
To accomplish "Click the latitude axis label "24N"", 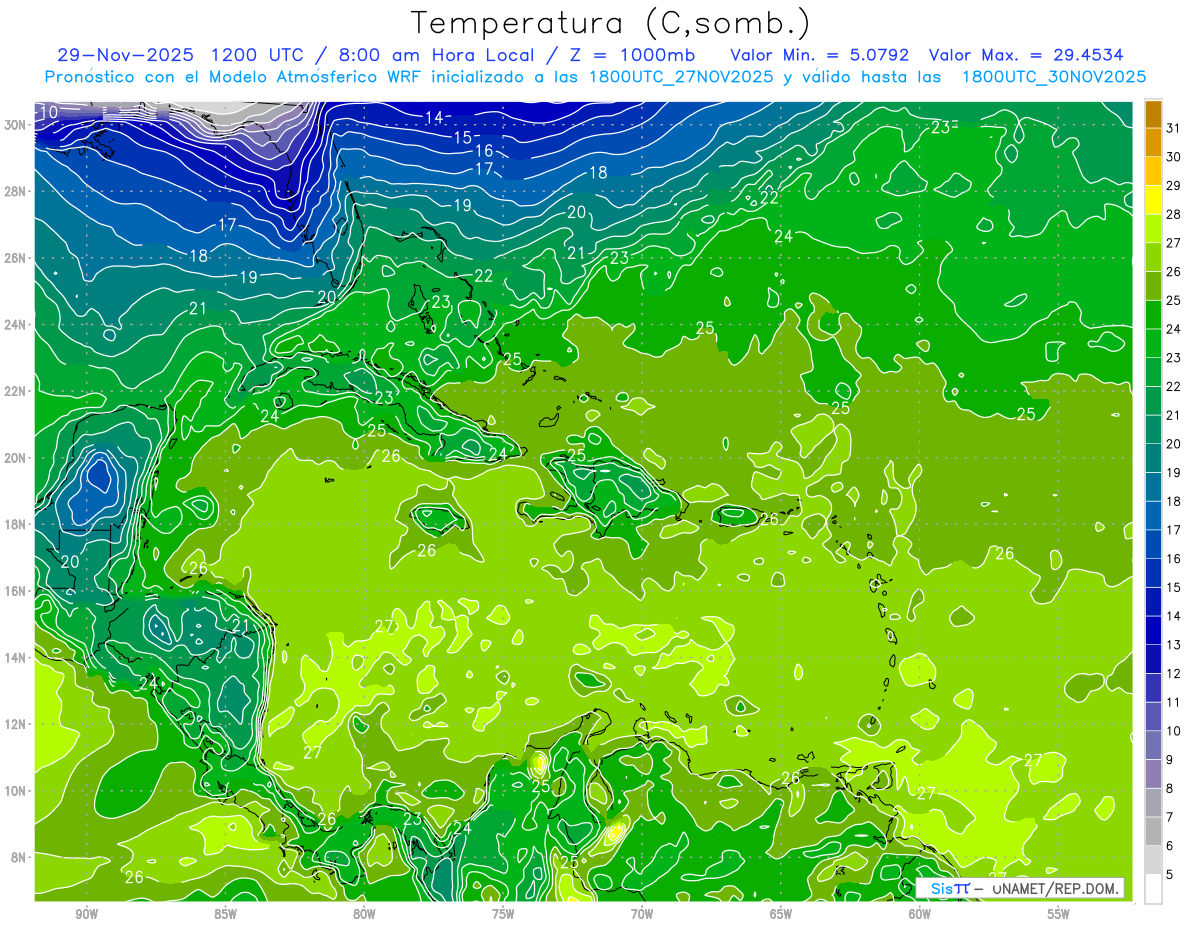I will [14, 325].
